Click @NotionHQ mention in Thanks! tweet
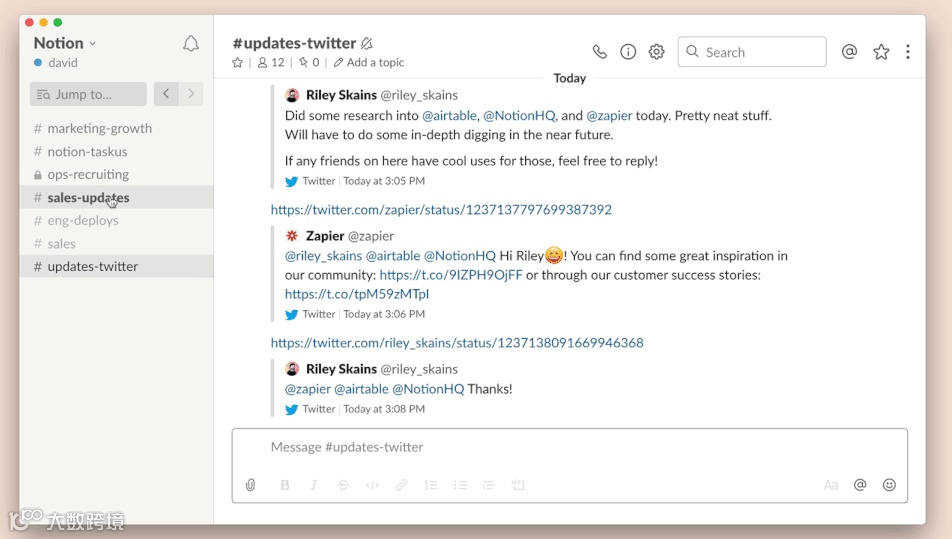 pyautogui.click(x=428, y=389)
